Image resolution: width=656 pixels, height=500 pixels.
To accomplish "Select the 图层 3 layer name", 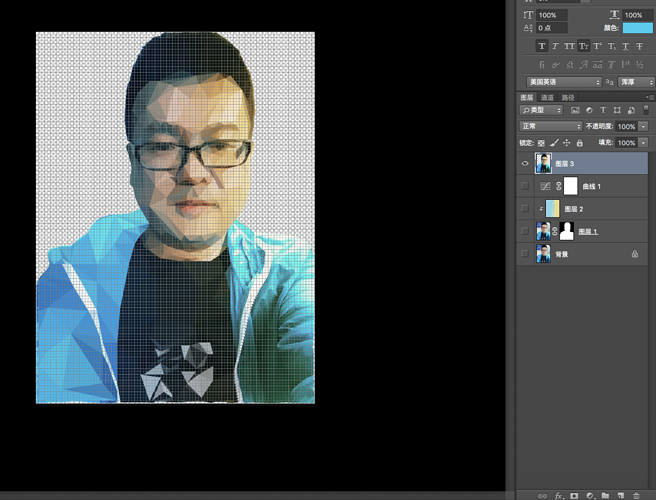I will tap(564, 164).
